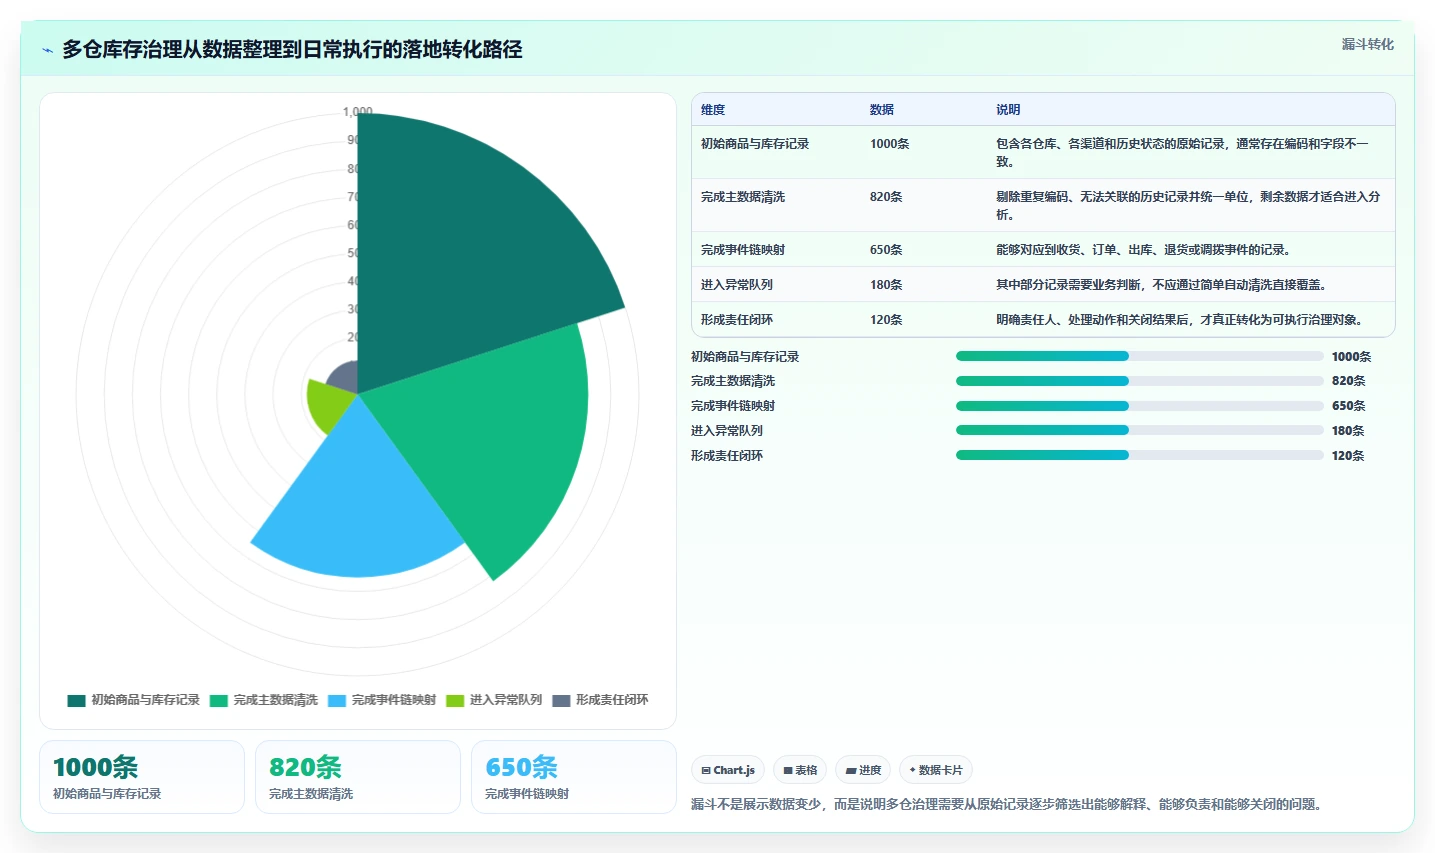
Task: Click the 说明 column header
Action: 1008,110
